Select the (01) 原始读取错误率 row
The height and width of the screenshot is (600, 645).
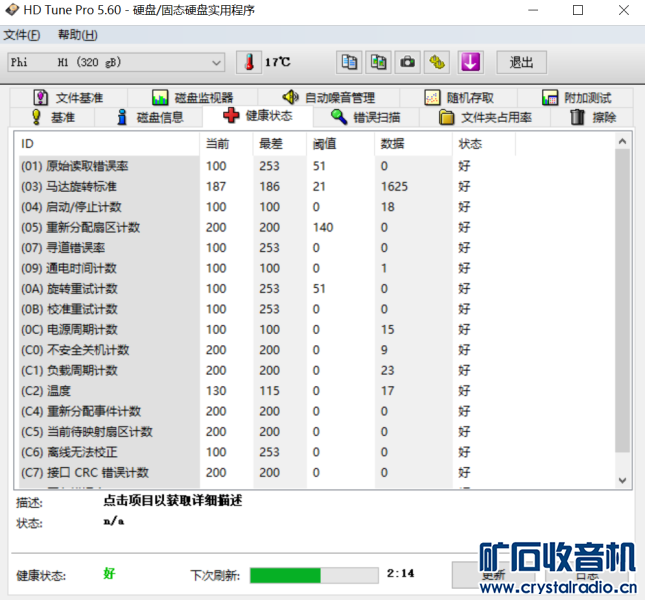pyautogui.click(x=316, y=166)
